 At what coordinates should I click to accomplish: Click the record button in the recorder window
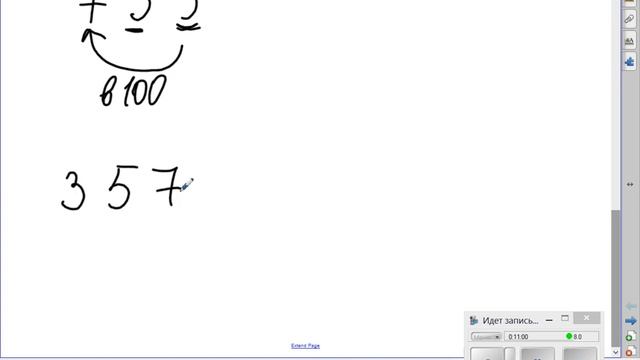[x=487, y=354]
